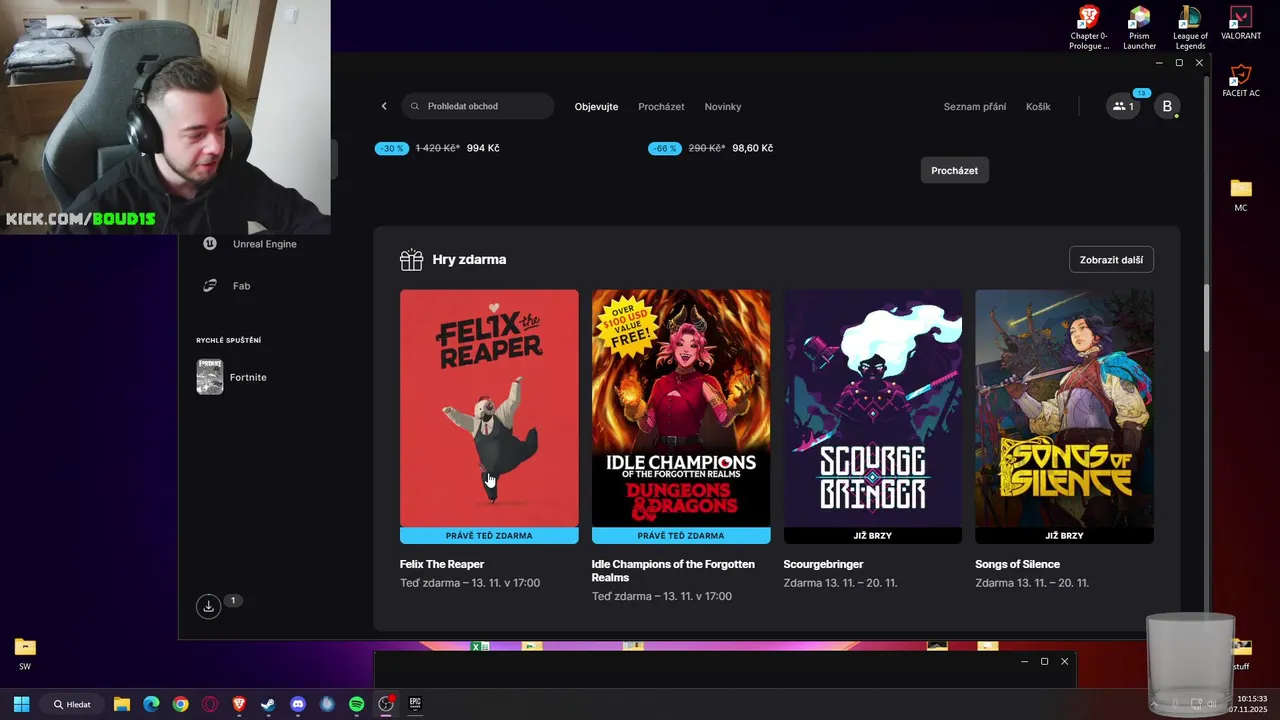
Task: Launch Google Chrome from the taskbar
Action: tap(180, 704)
